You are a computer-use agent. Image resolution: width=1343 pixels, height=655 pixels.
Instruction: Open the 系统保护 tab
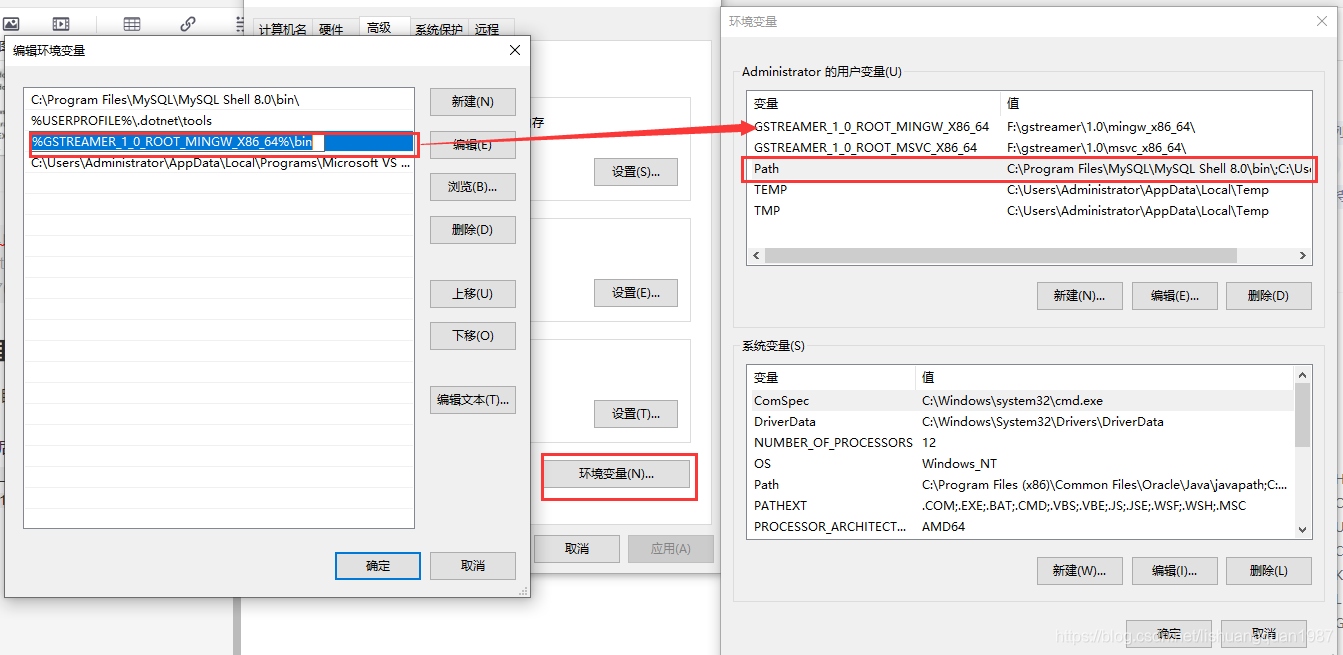tap(439, 30)
